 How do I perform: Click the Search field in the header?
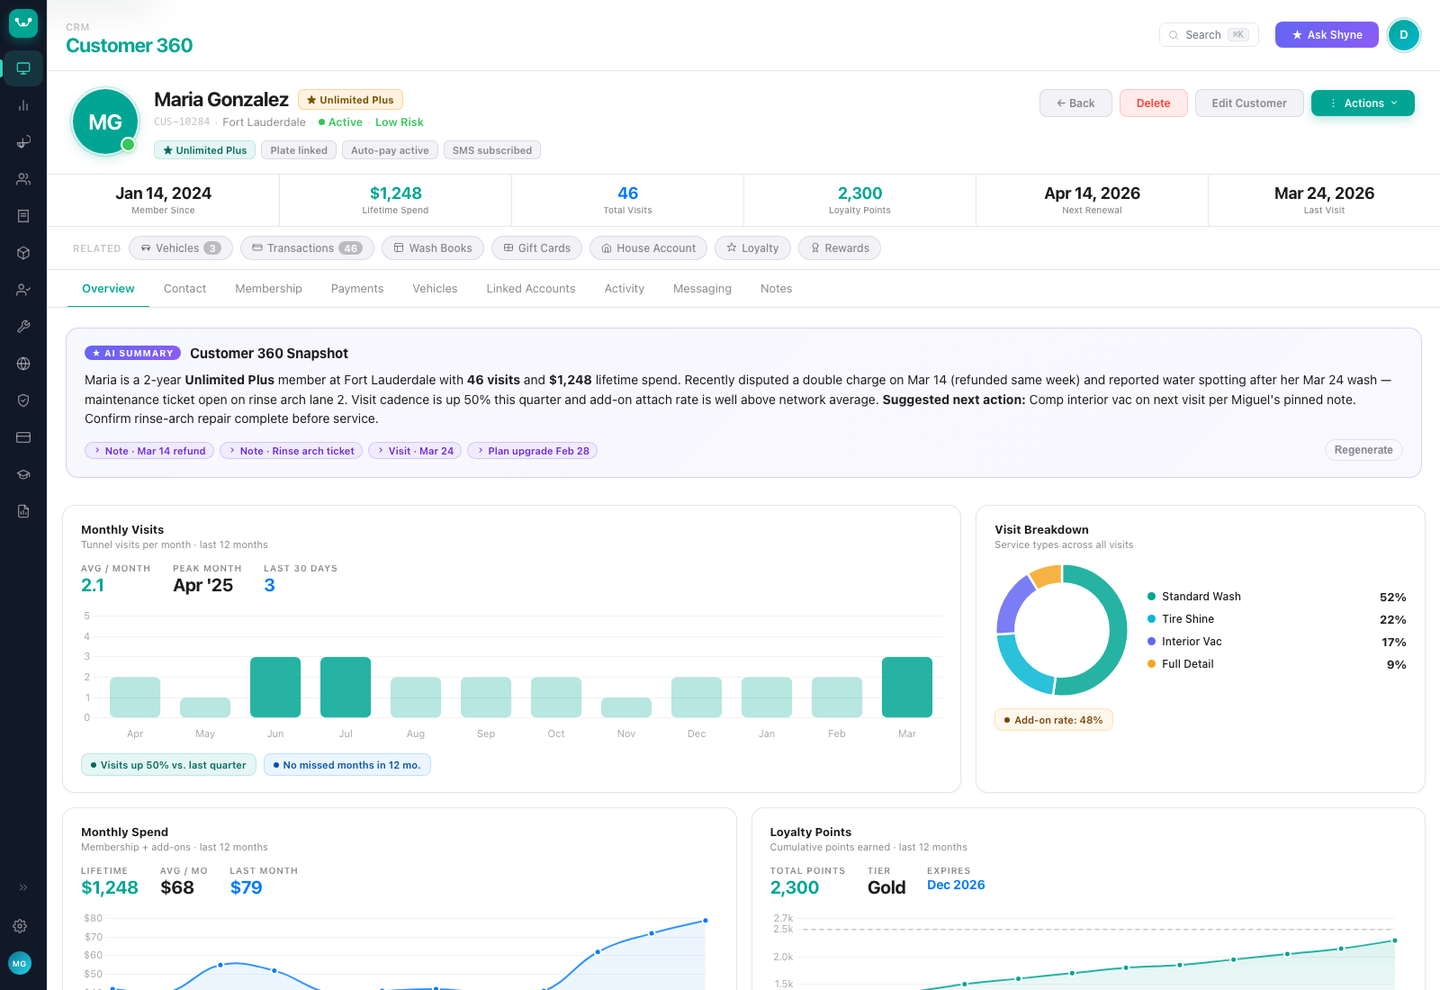click(1208, 35)
